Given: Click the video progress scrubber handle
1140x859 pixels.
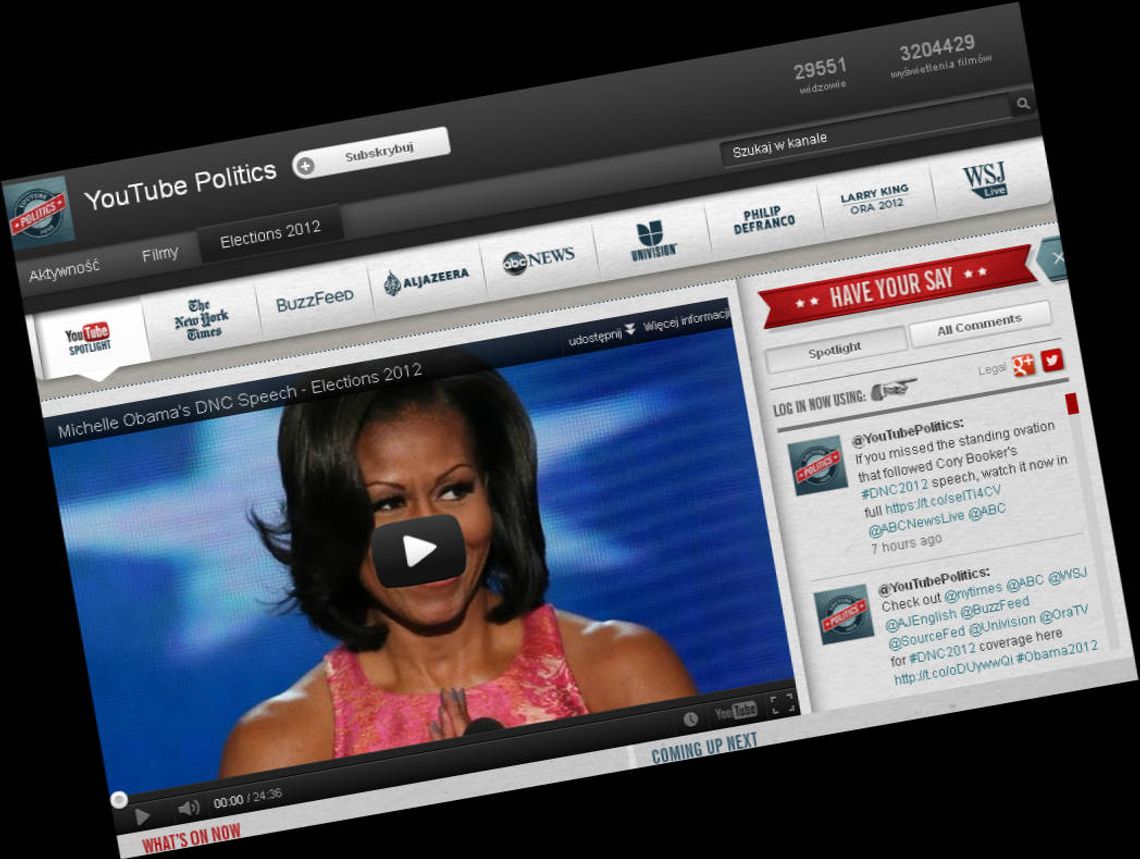Looking at the screenshot, I should point(119,800).
